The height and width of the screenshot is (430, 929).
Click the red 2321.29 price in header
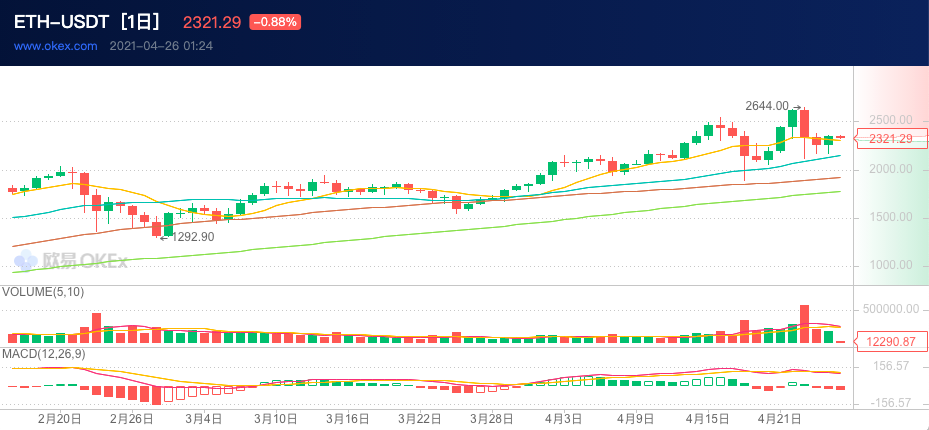(212, 22)
